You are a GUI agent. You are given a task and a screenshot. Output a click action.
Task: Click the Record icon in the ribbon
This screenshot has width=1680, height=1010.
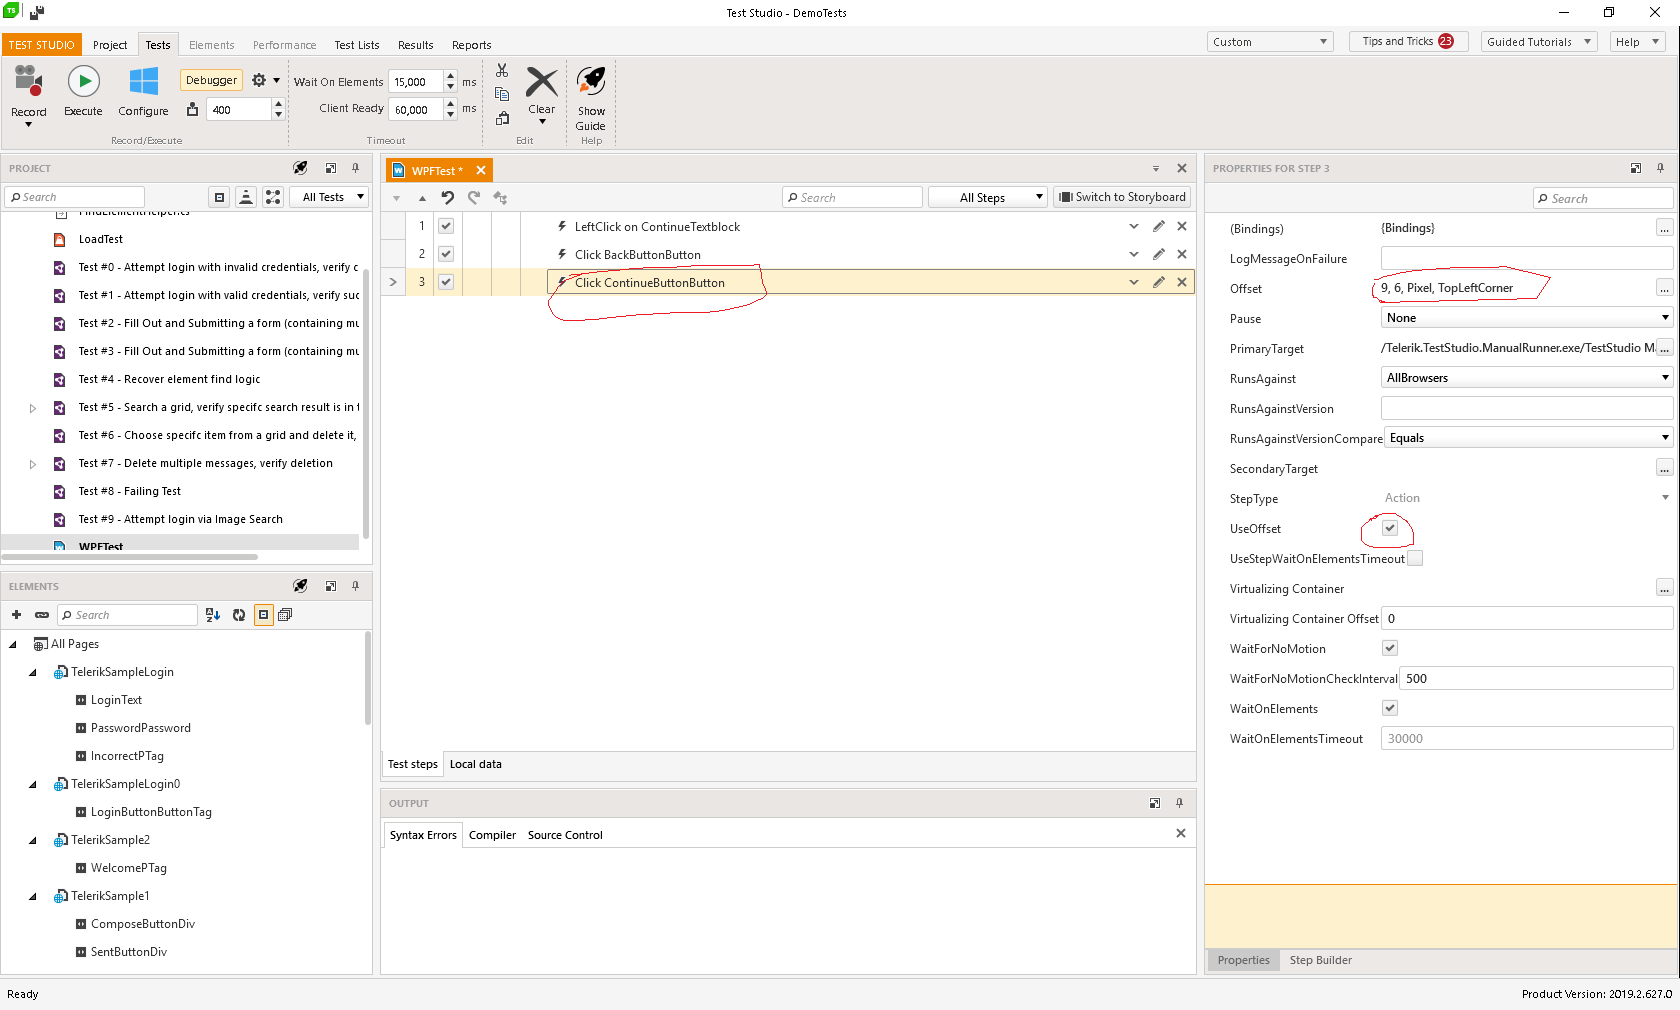(28, 82)
